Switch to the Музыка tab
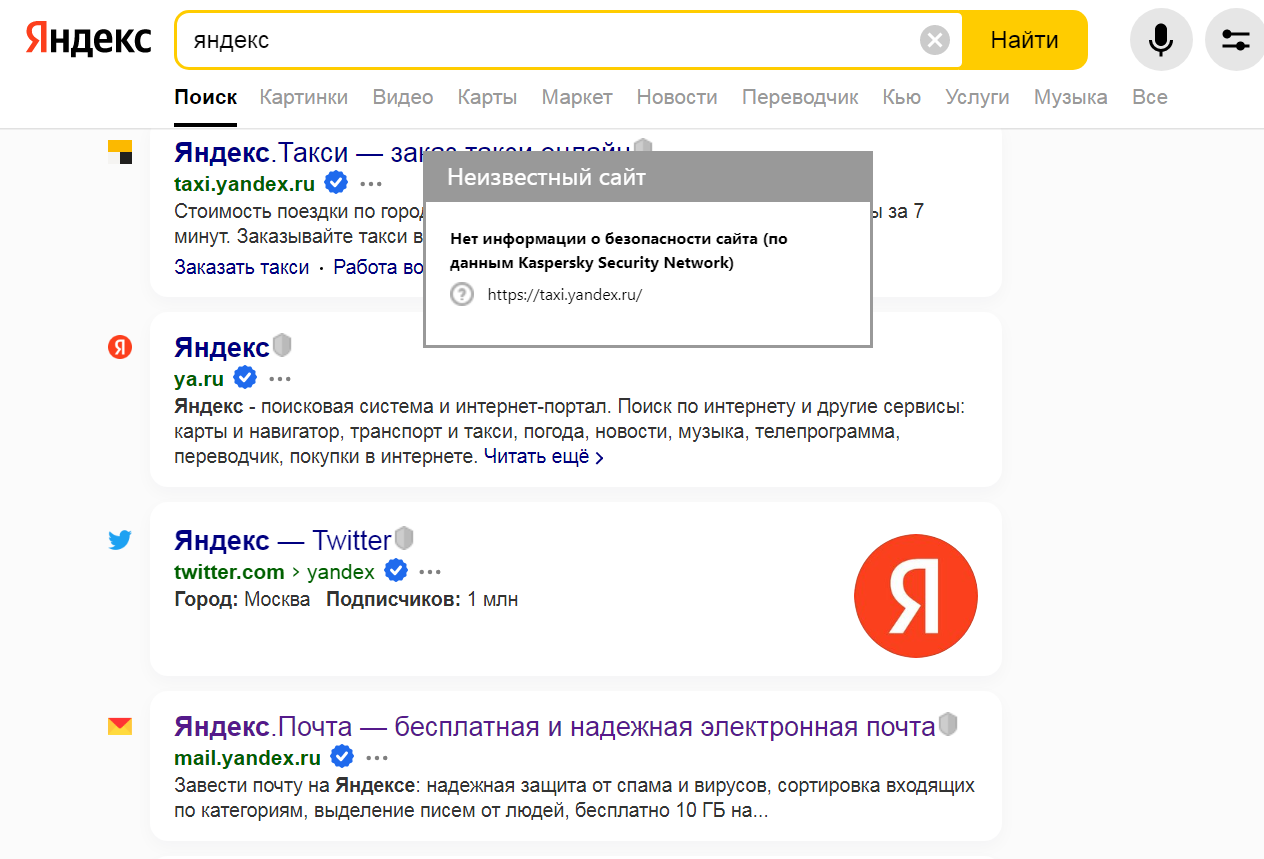 [1071, 97]
